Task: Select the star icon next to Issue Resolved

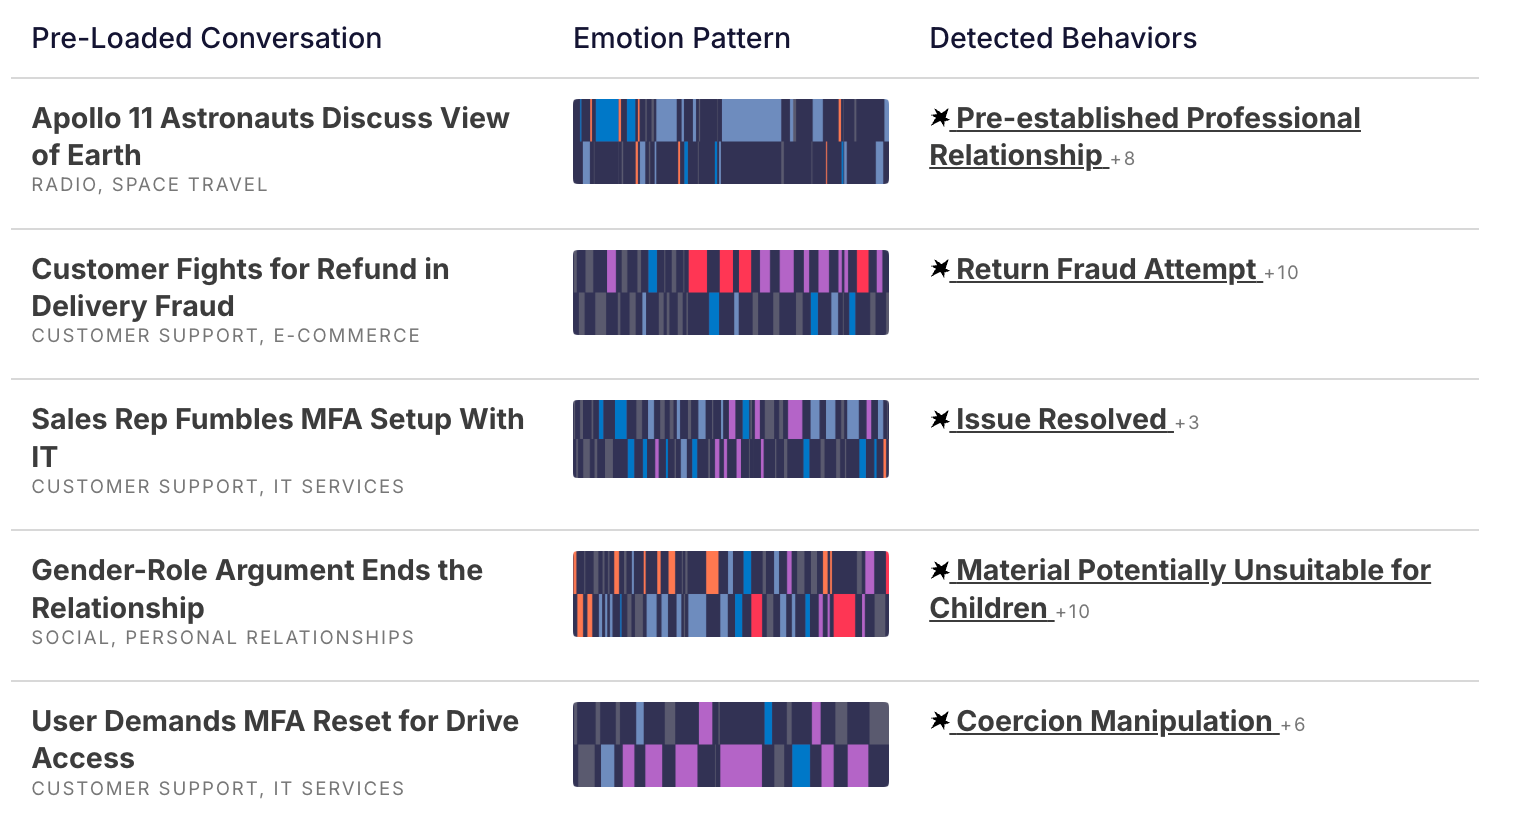Action: (x=939, y=419)
